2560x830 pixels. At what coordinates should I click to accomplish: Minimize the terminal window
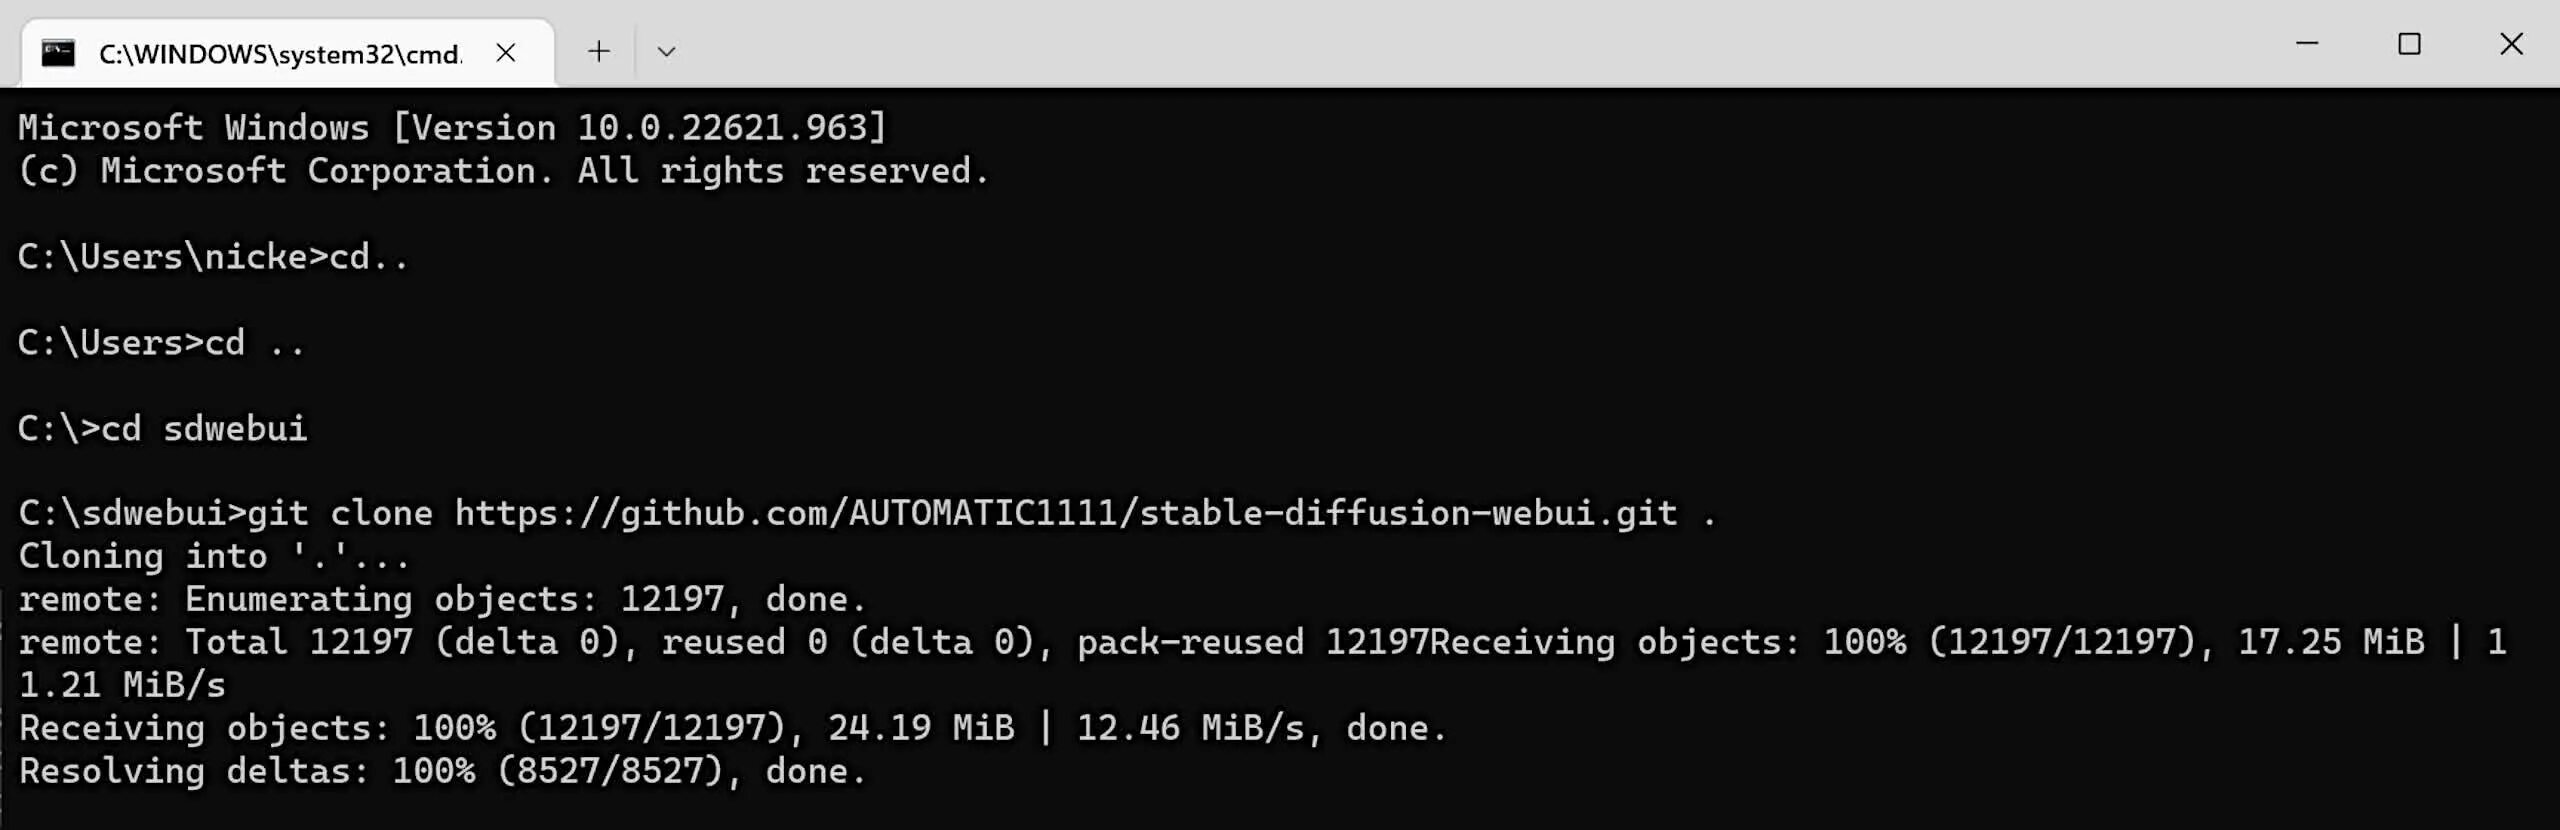click(x=2307, y=44)
